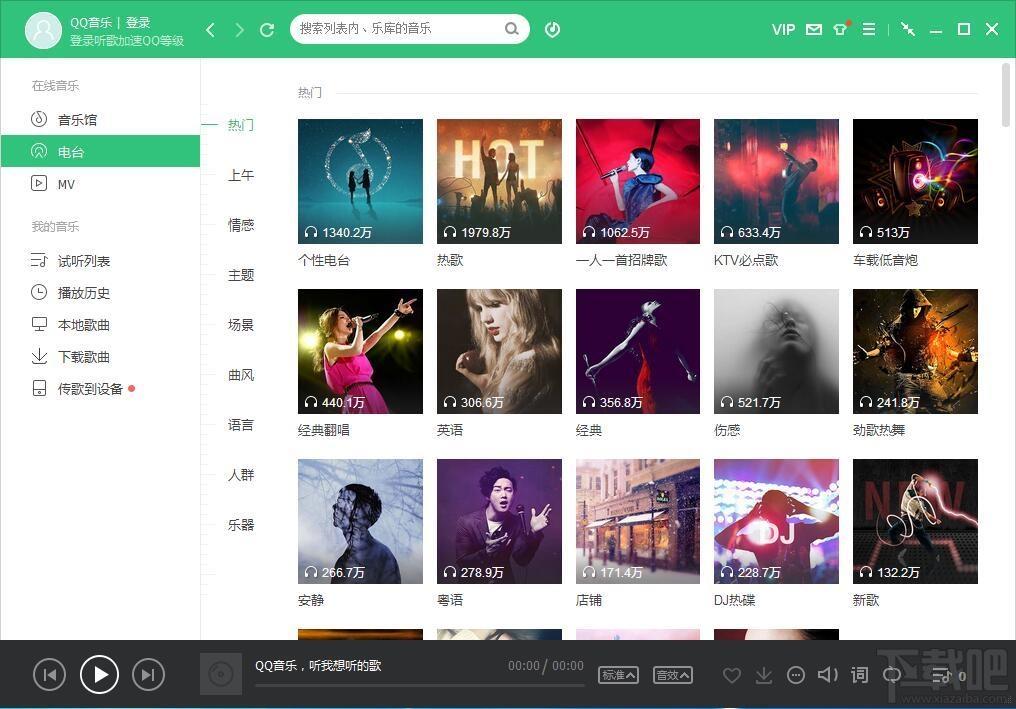Screen dimensions: 1016x709
Task: Open the mail messages icon
Action: [814, 30]
